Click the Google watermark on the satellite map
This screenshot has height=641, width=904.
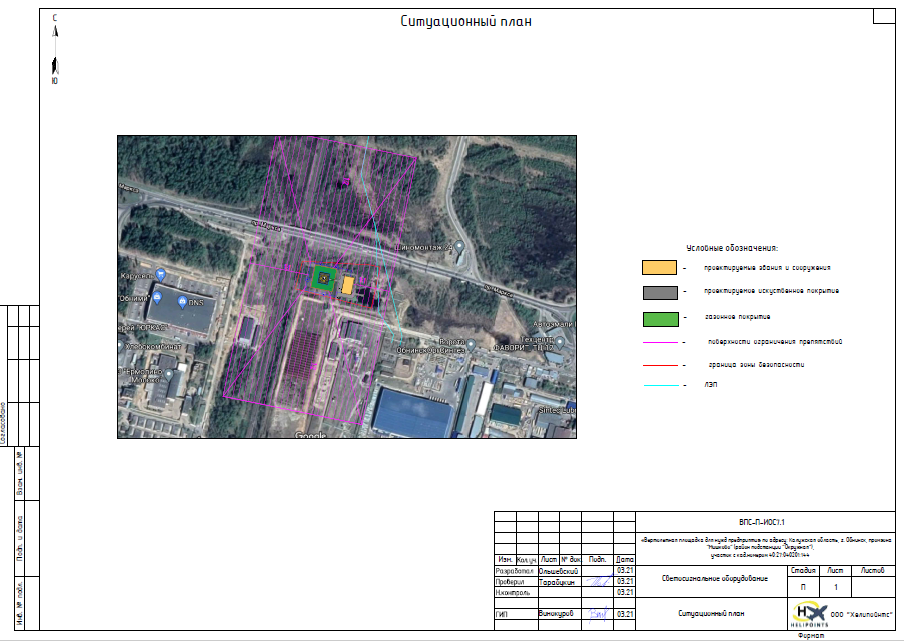click(310, 435)
